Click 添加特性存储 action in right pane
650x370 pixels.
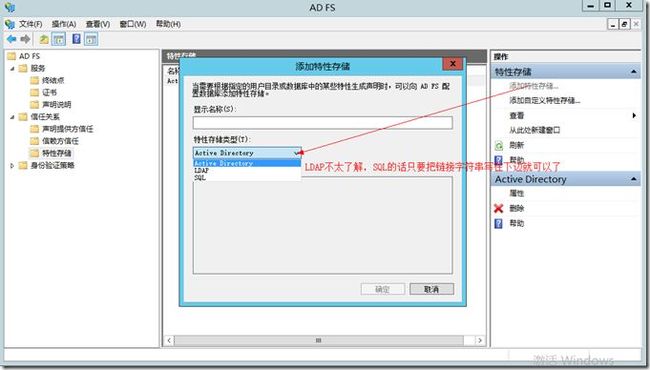(534, 86)
